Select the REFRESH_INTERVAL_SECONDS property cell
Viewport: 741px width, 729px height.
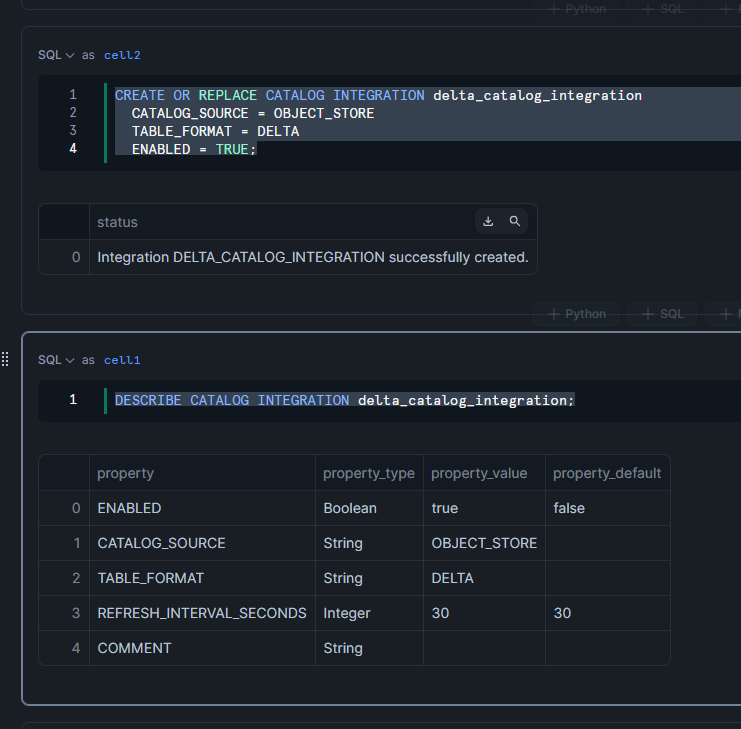click(202, 613)
